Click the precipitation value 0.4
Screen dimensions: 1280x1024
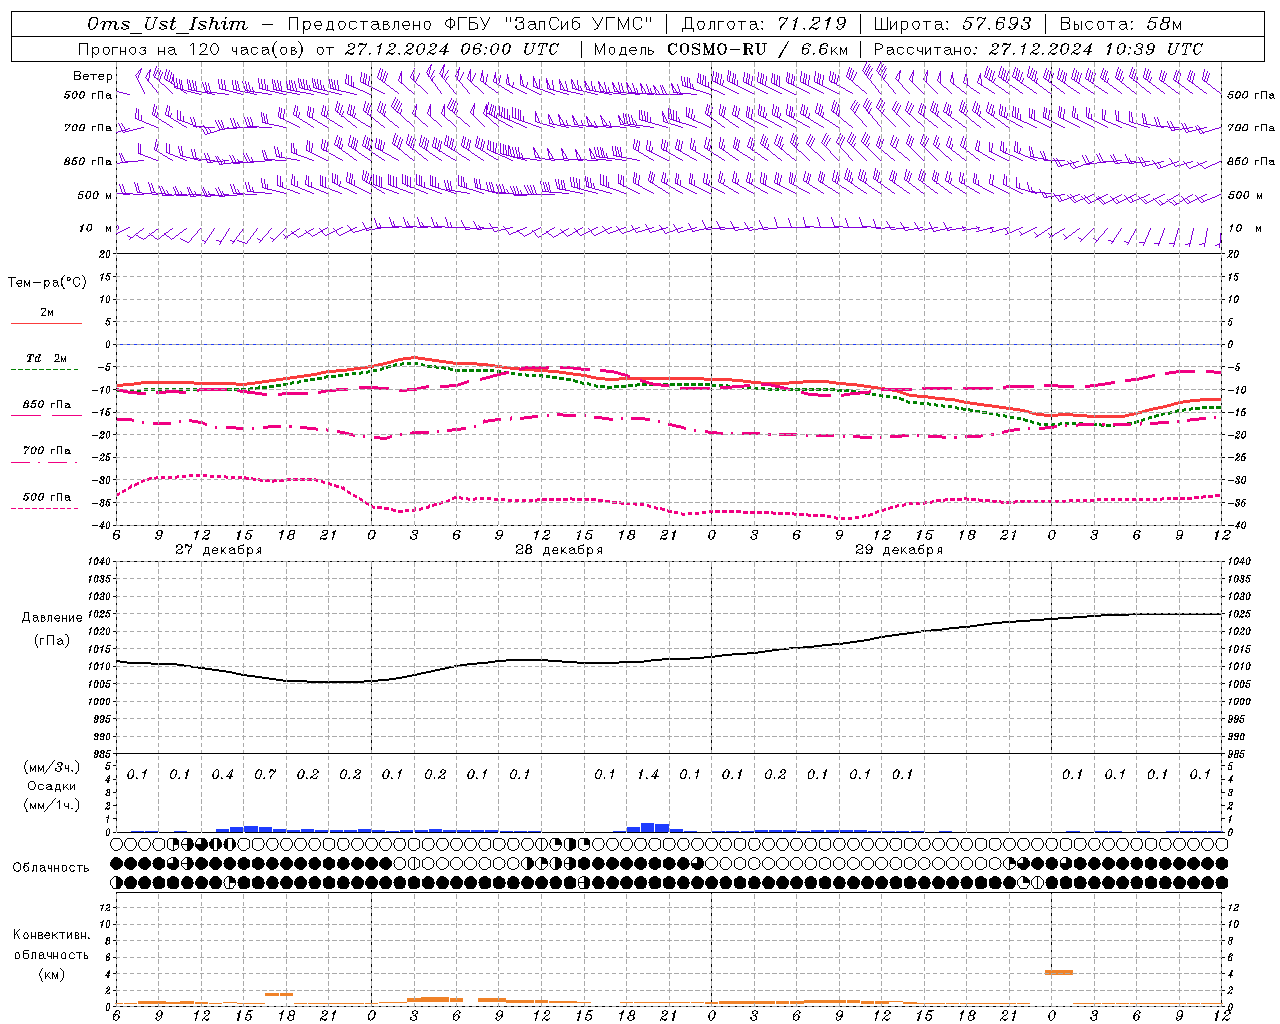click(222, 775)
